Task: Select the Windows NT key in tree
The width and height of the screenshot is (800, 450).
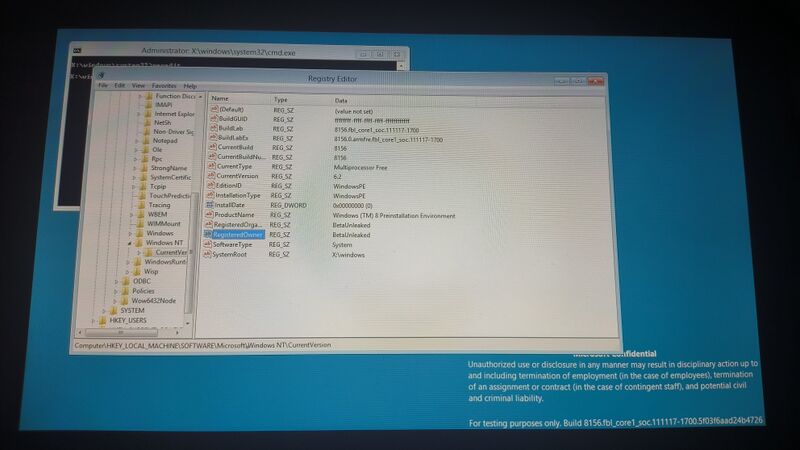Action: tap(164, 243)
